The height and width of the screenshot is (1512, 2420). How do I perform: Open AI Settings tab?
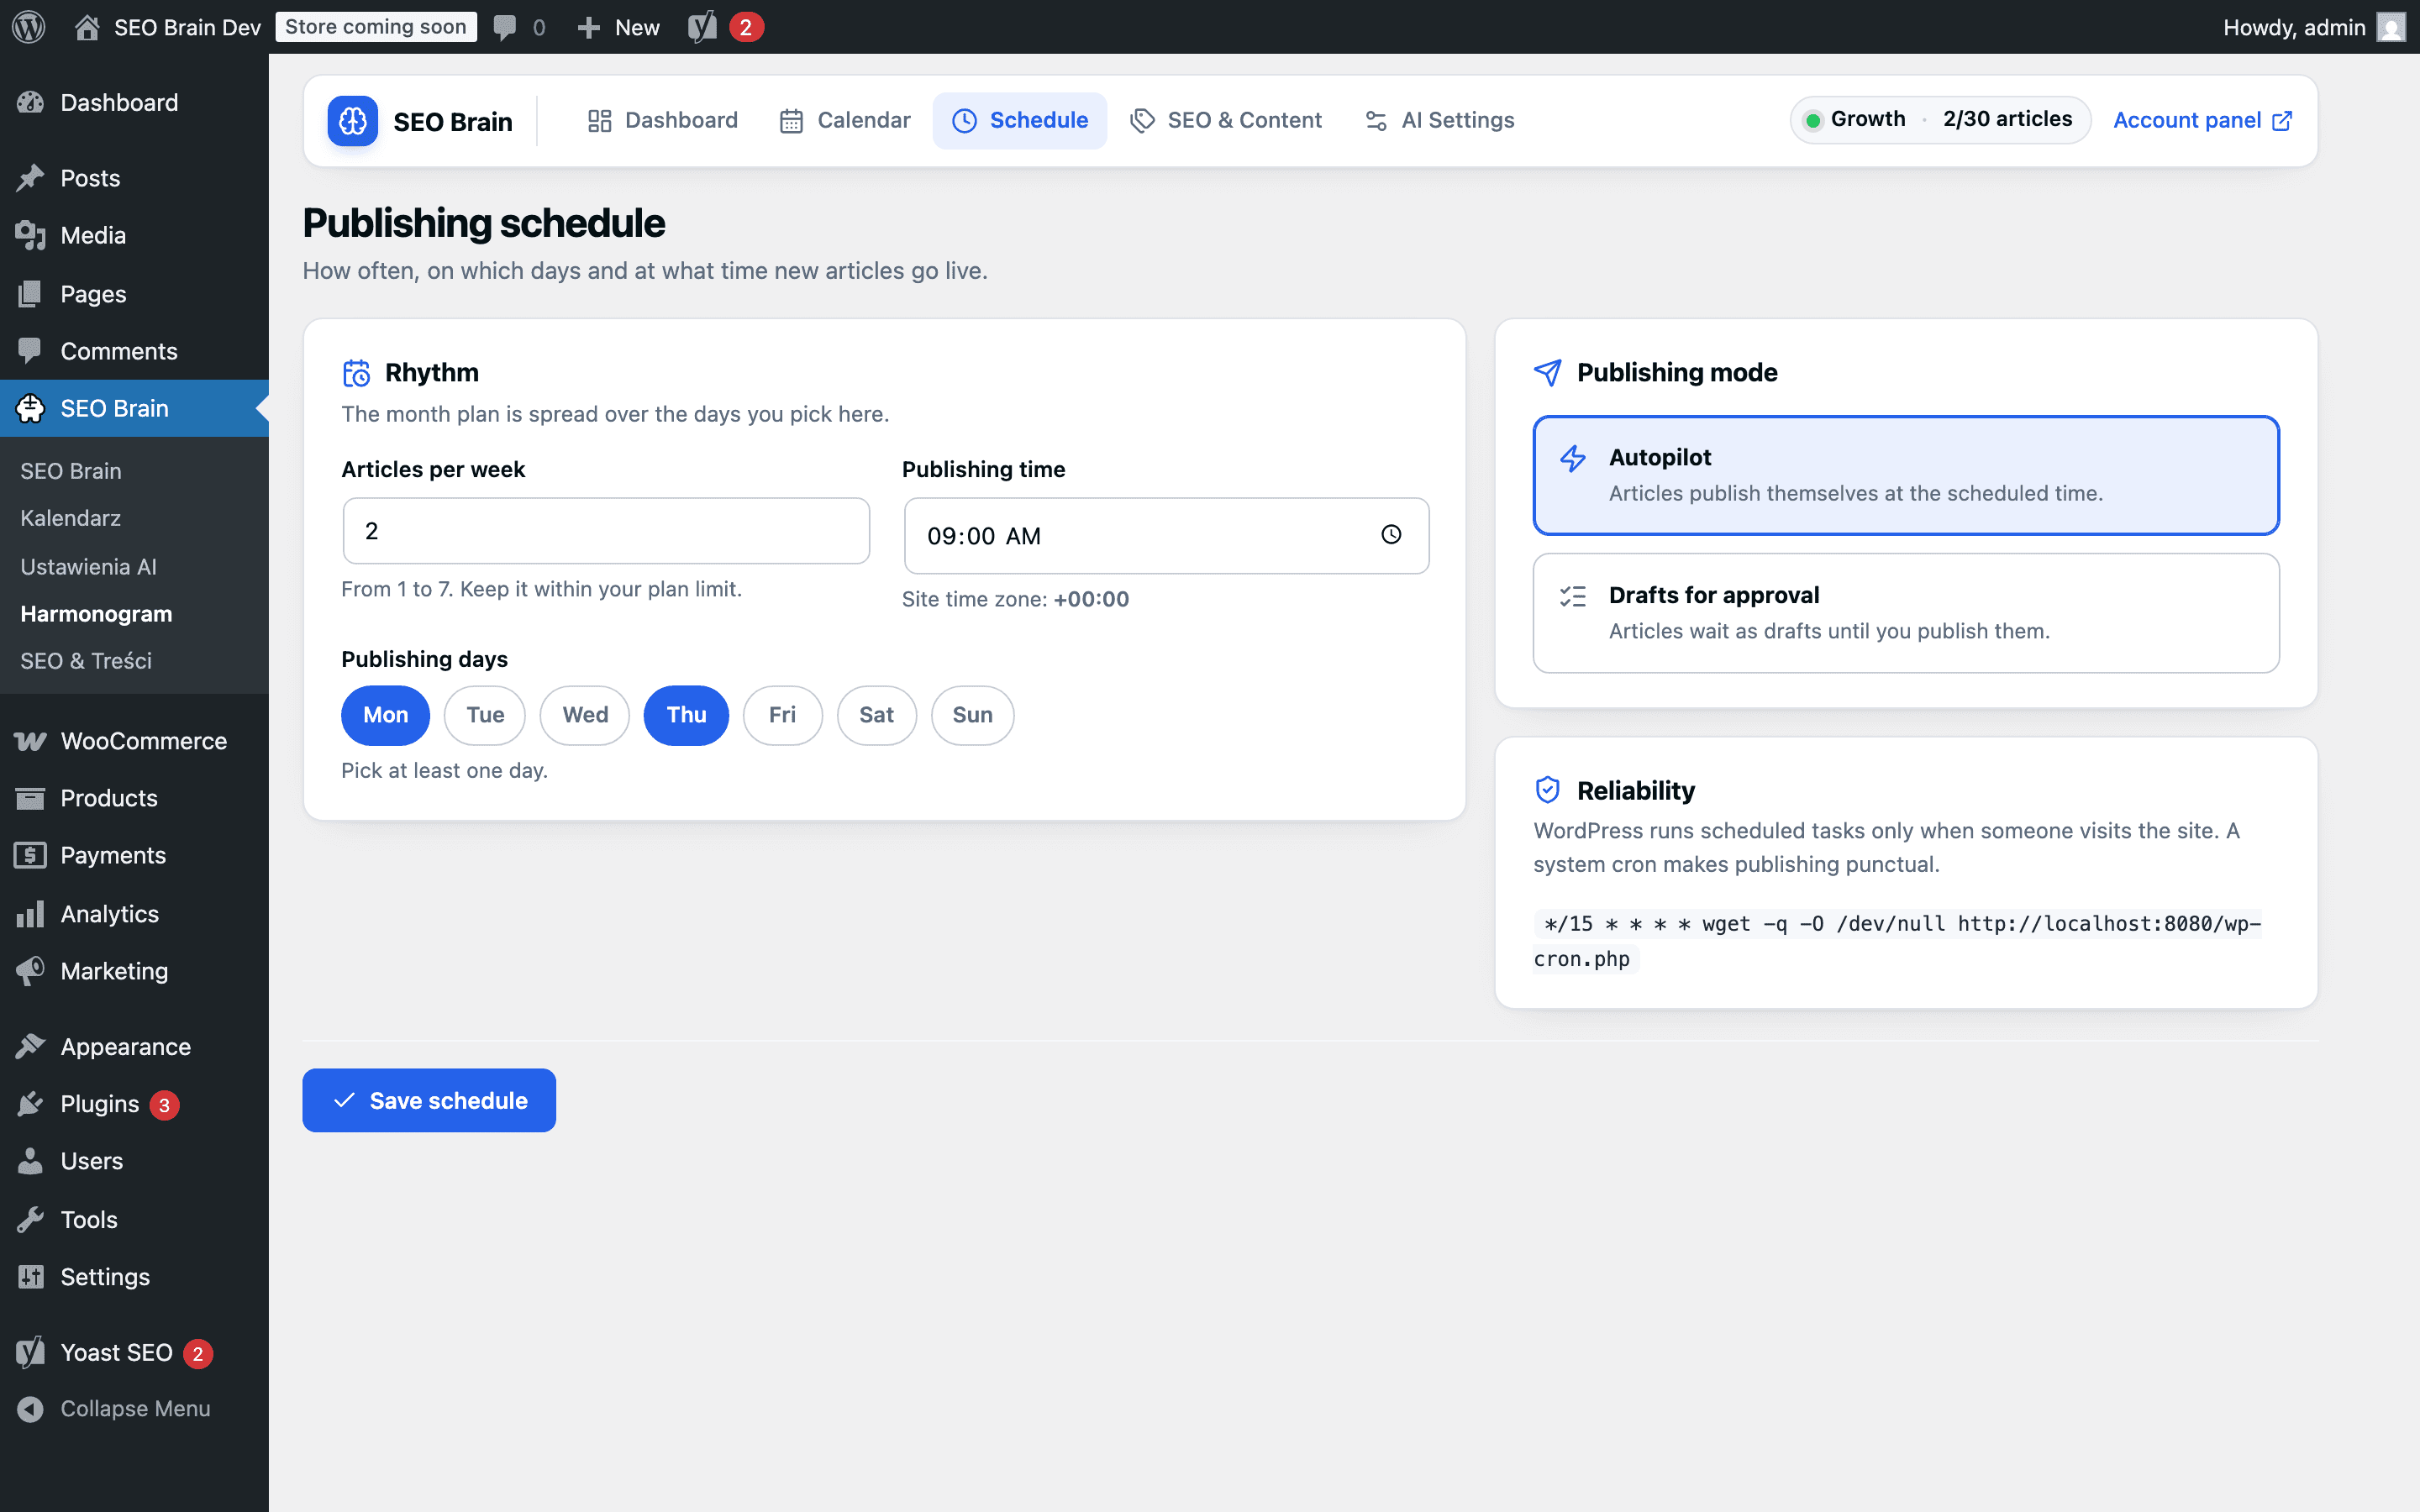(x=1440, y=120)
